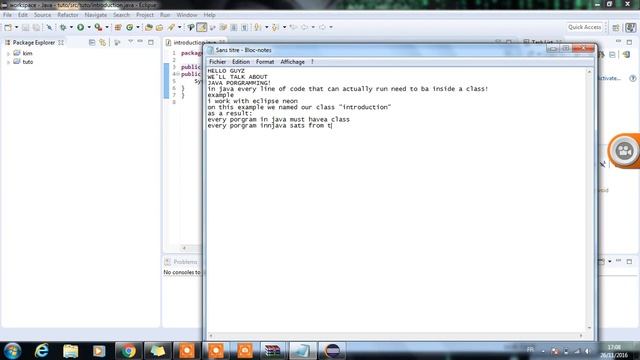Open the file explorer folder taskbar icon

tap(70, 351)
